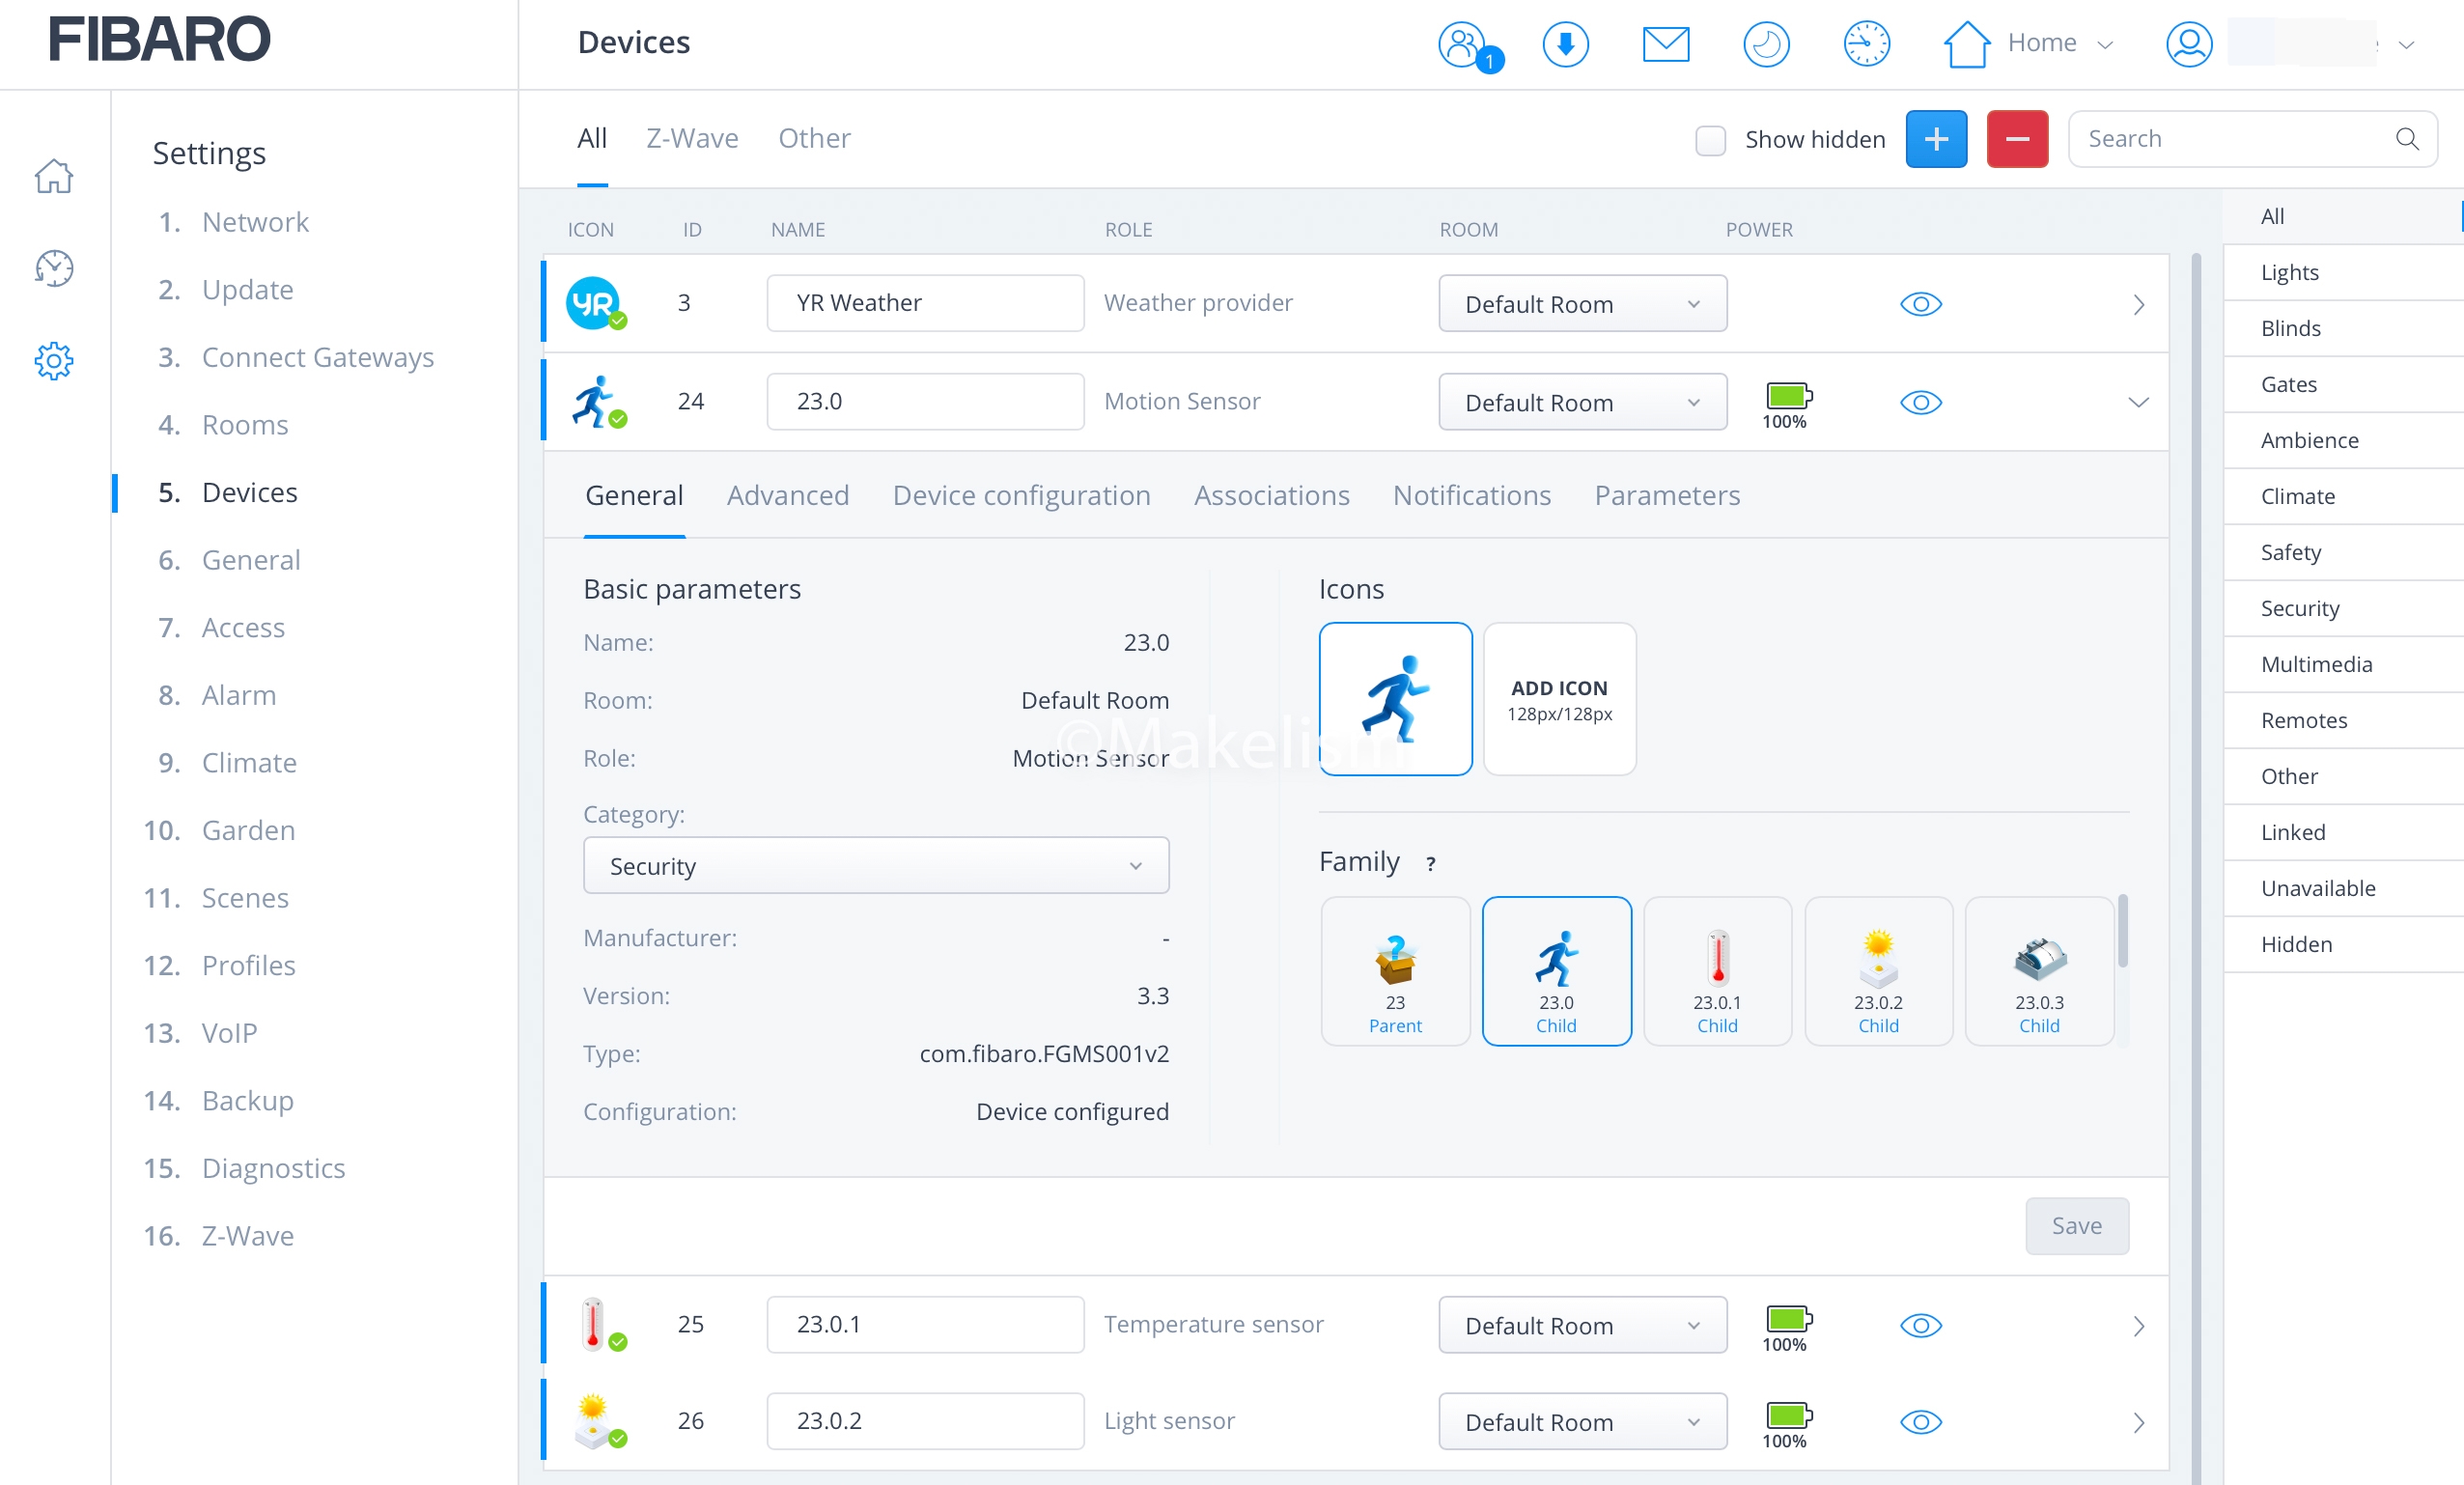Click the Save button

(x=2076, y=1226)
